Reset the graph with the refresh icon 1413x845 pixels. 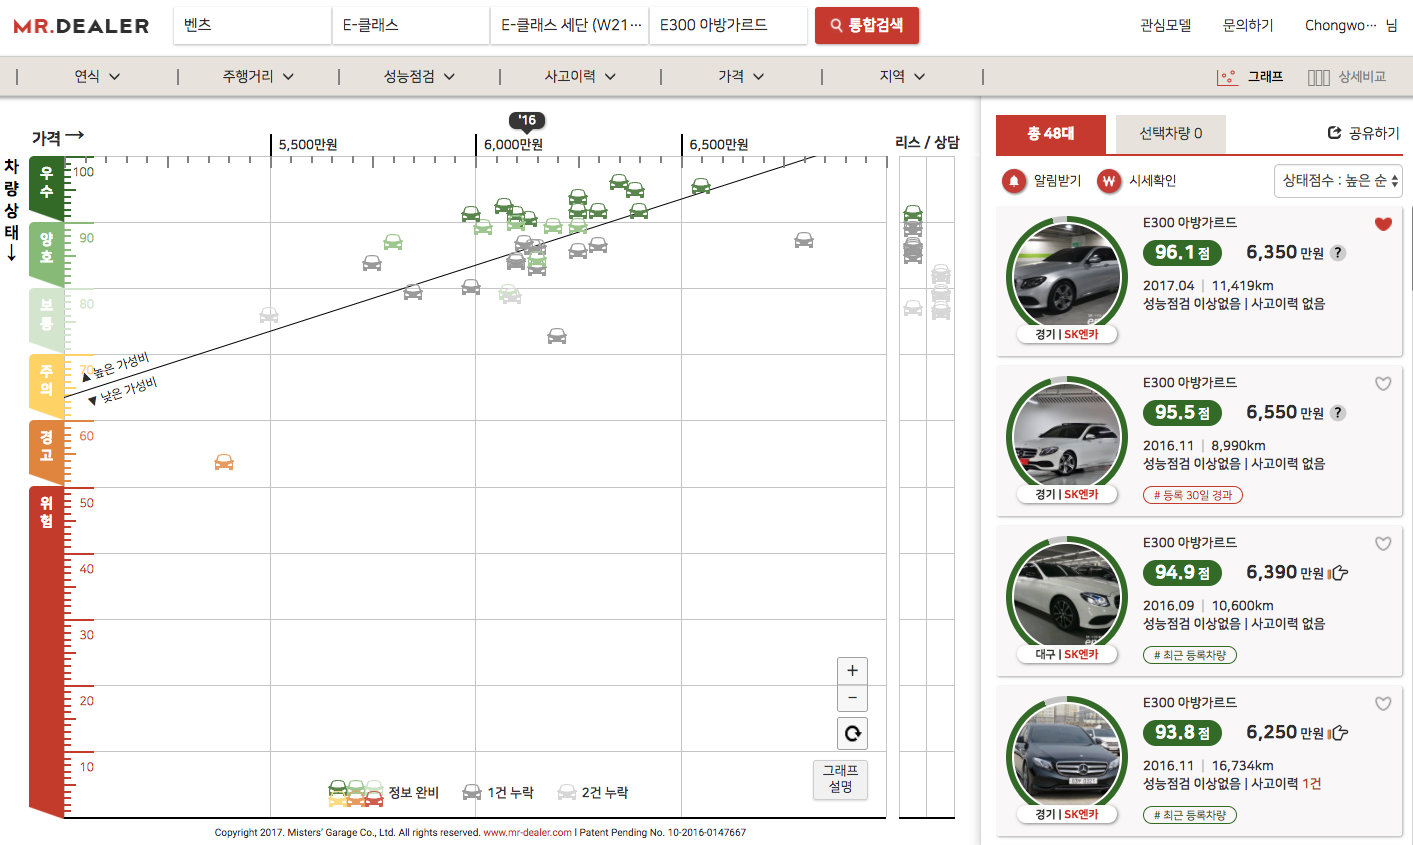tap(852, 733)
